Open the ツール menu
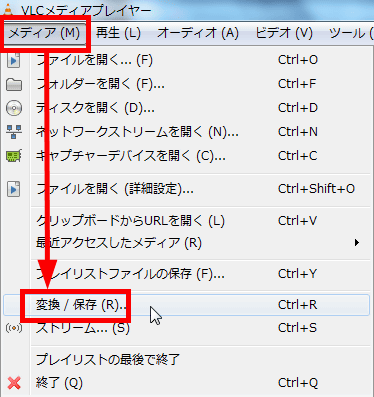 (351, 33)
